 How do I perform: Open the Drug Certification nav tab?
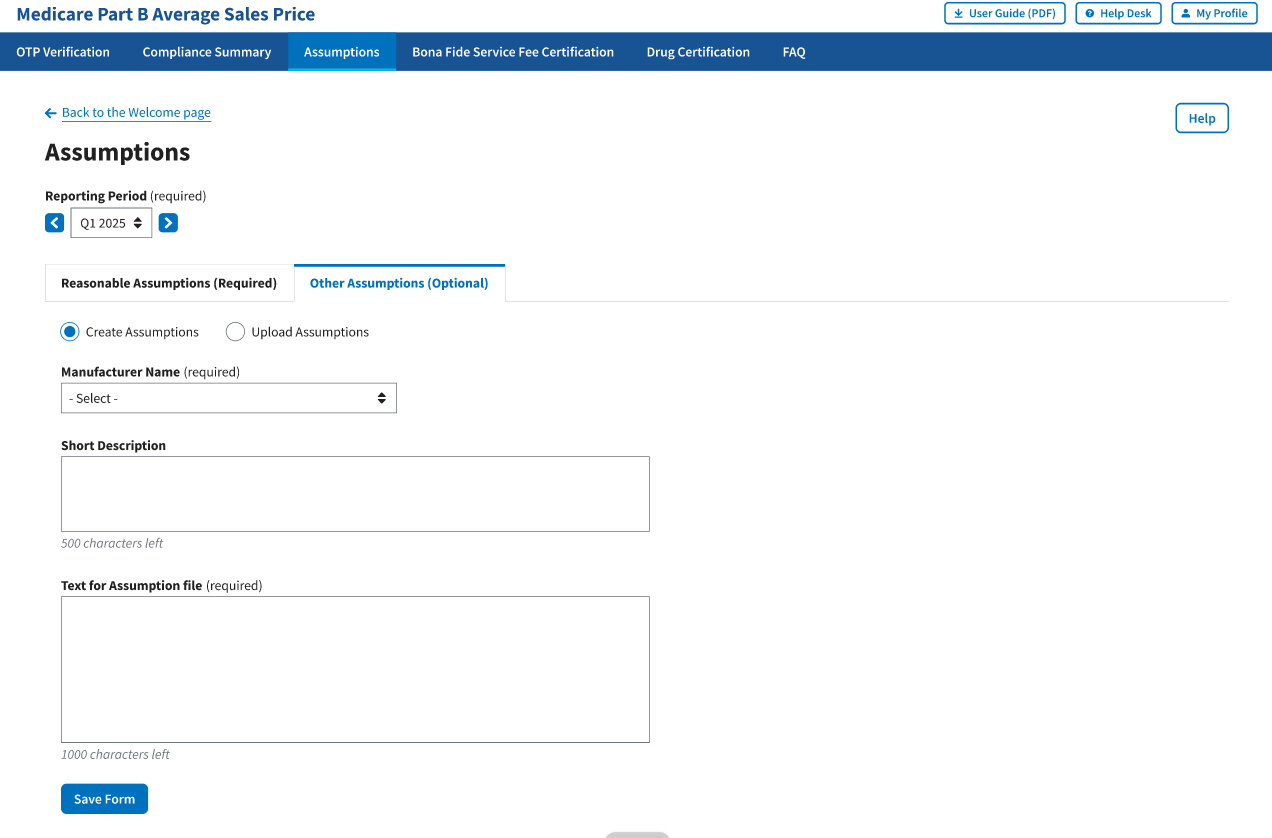(698, 52)
